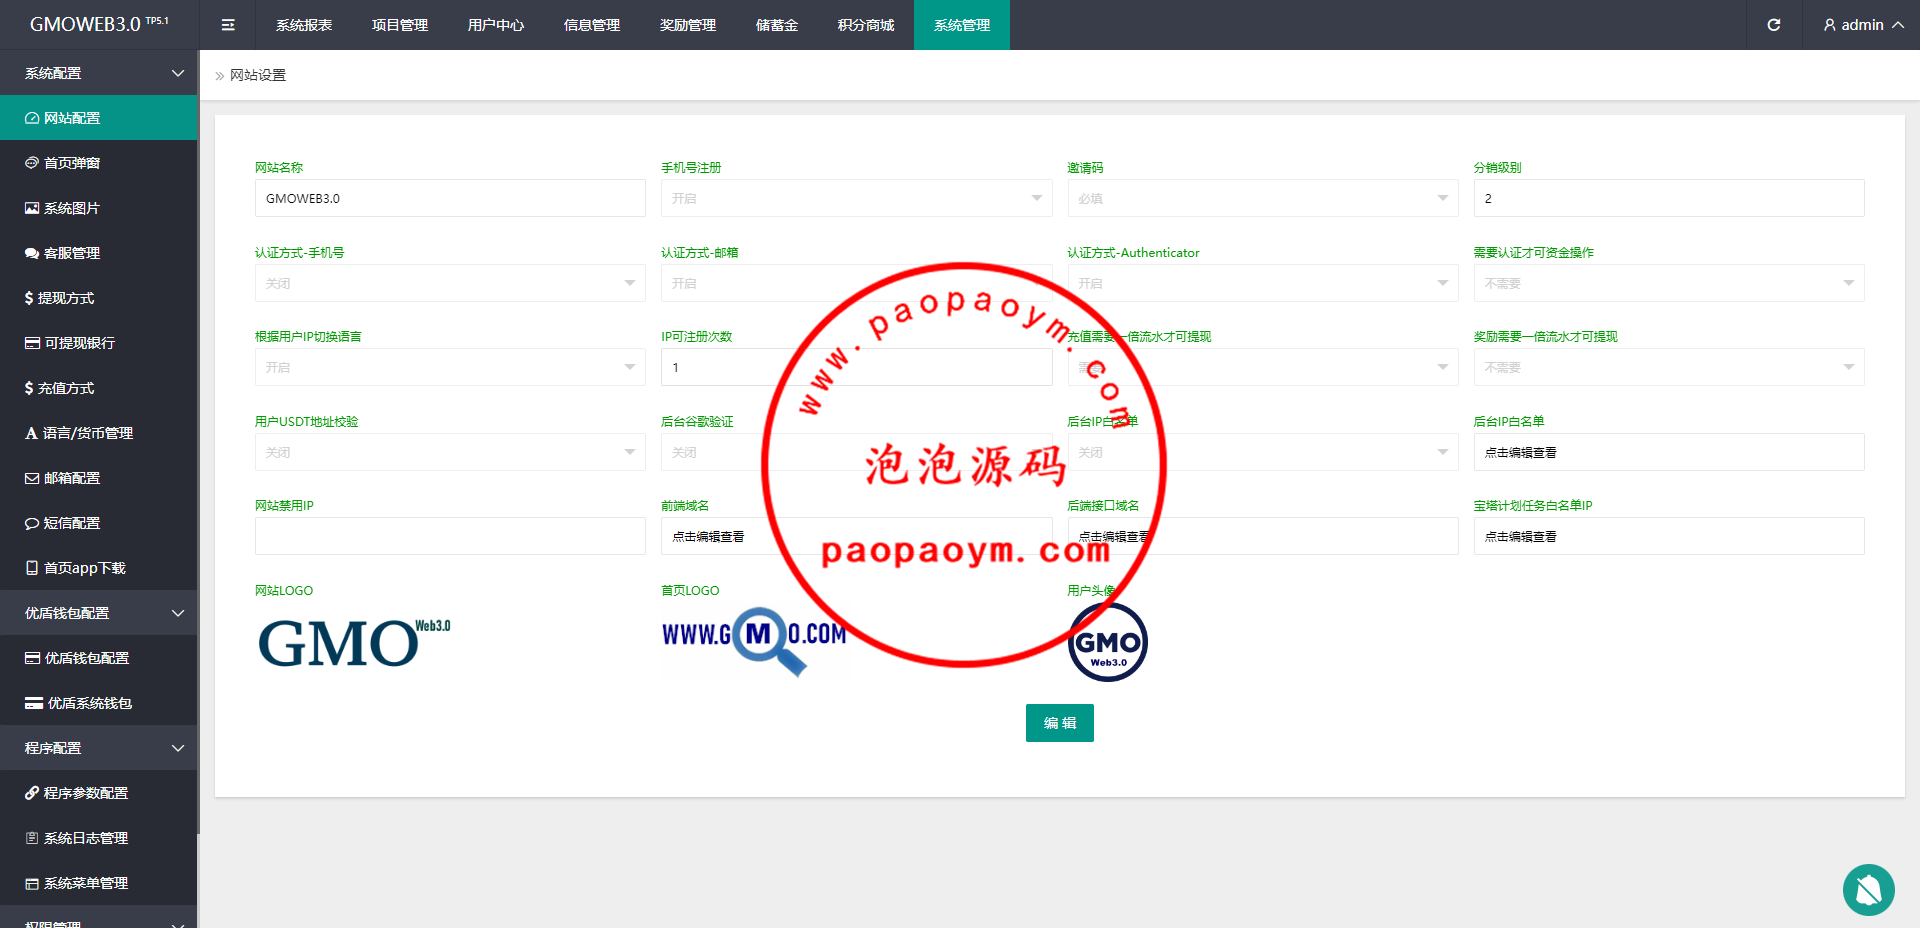This screenshot has height=928, width=1920.
Task: Open the 项目管理 top menu
Action: coord(400,25)
